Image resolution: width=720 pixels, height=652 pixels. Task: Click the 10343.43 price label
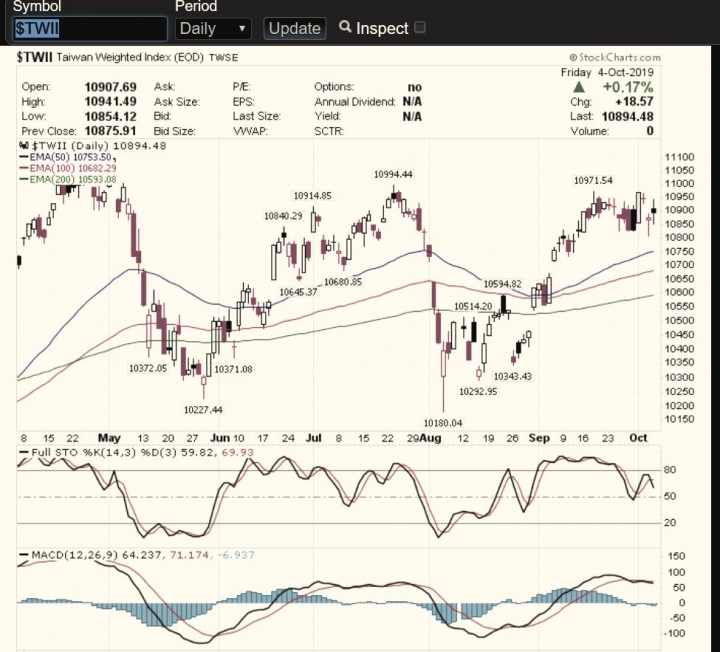512,377
